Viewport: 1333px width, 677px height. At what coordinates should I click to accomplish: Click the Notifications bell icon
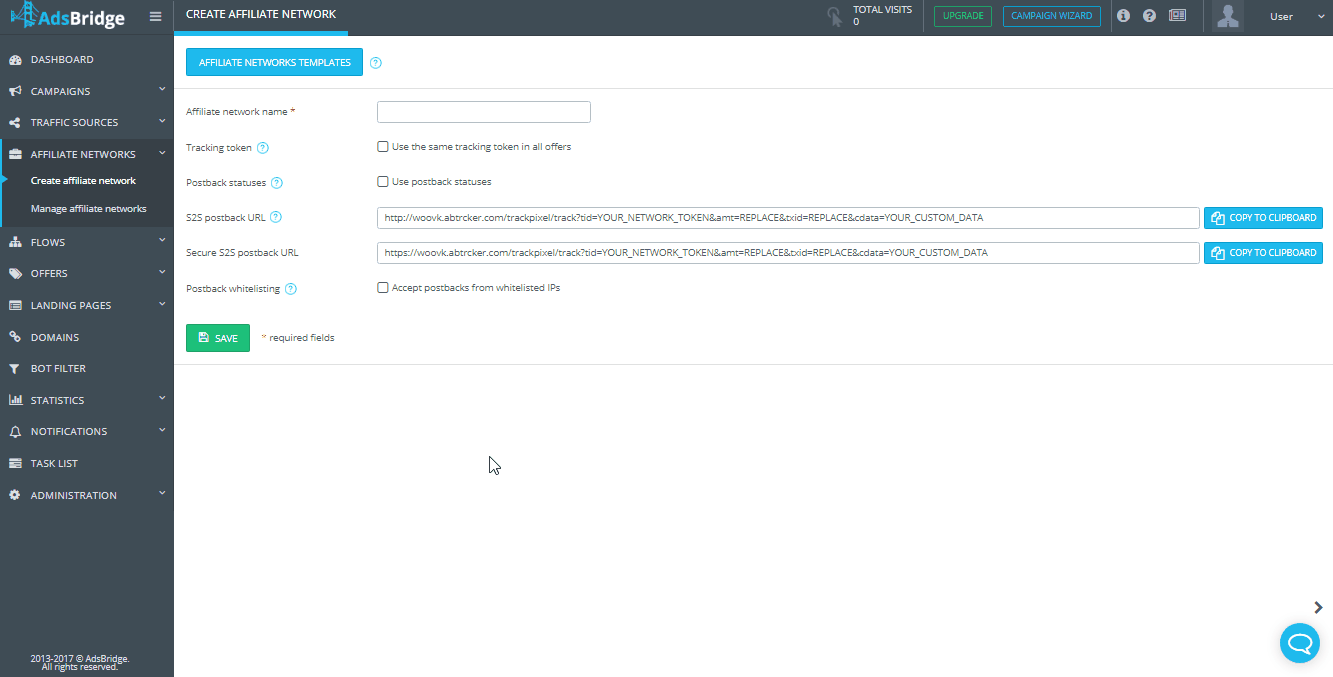click(x=15, y=432)
